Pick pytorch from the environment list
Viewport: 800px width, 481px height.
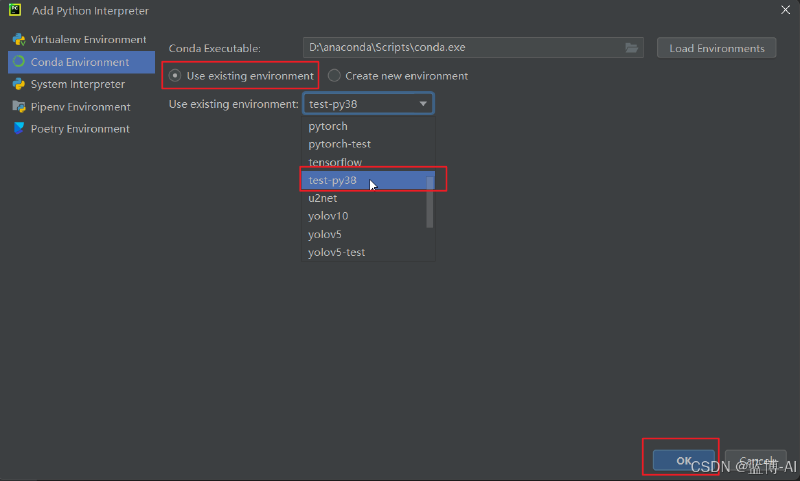click(368, 126)
